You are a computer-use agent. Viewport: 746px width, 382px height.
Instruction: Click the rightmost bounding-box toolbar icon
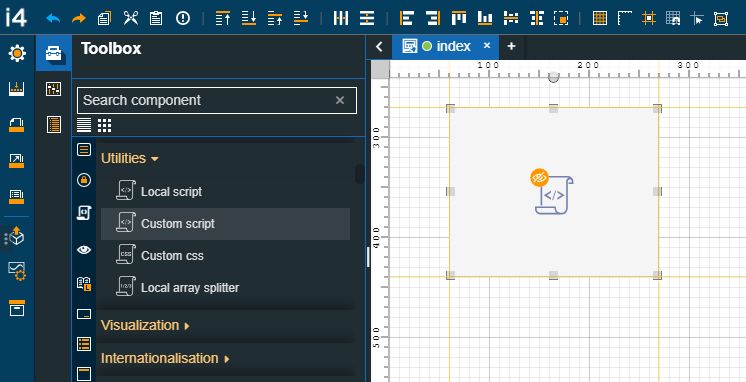pyautogui.click(x=721, y=18)
